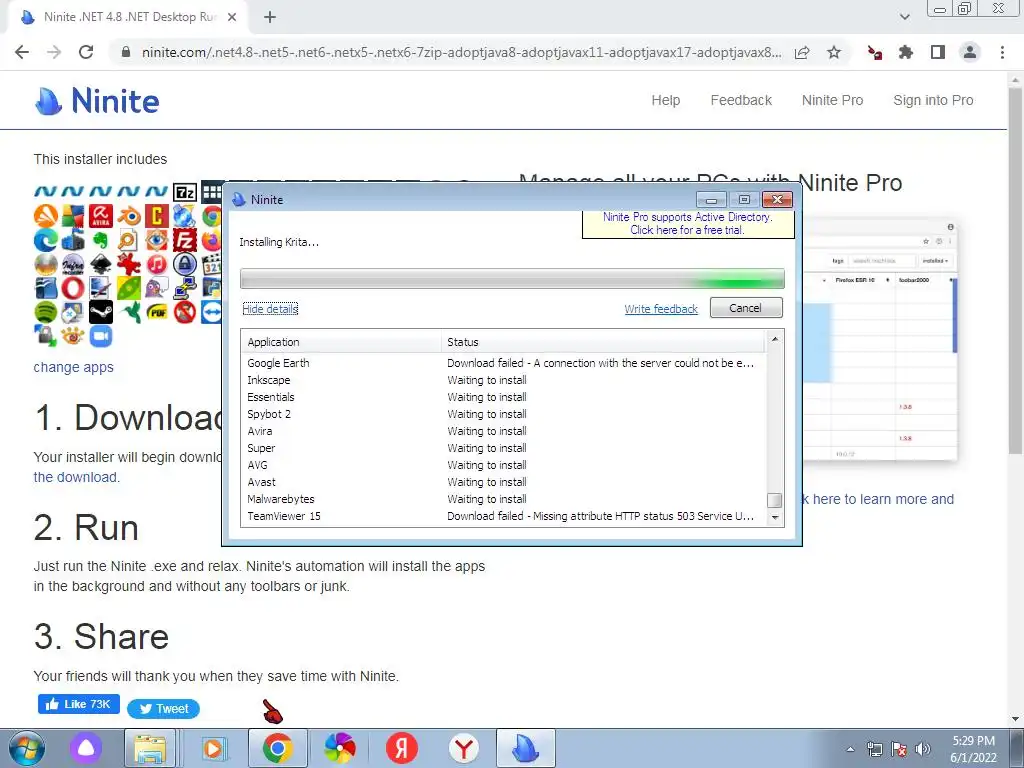Open Chrome three-dot menu

tap(1002, 52)
